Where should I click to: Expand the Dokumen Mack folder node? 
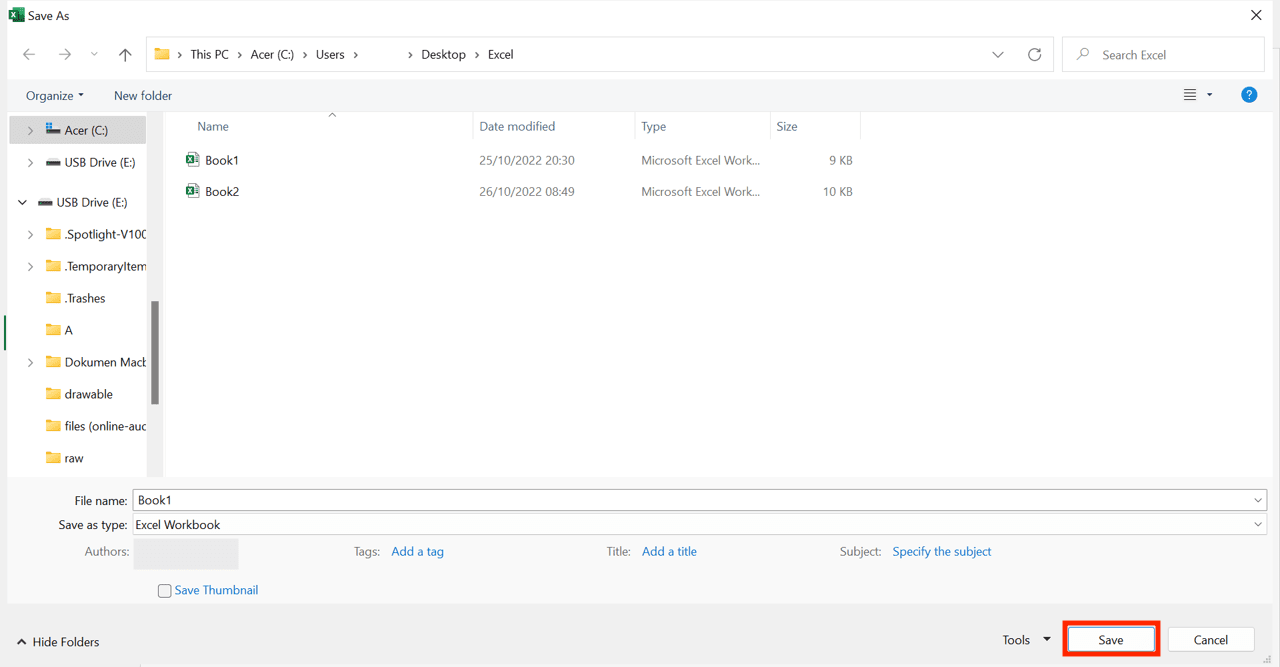click(x=30, y=362)
